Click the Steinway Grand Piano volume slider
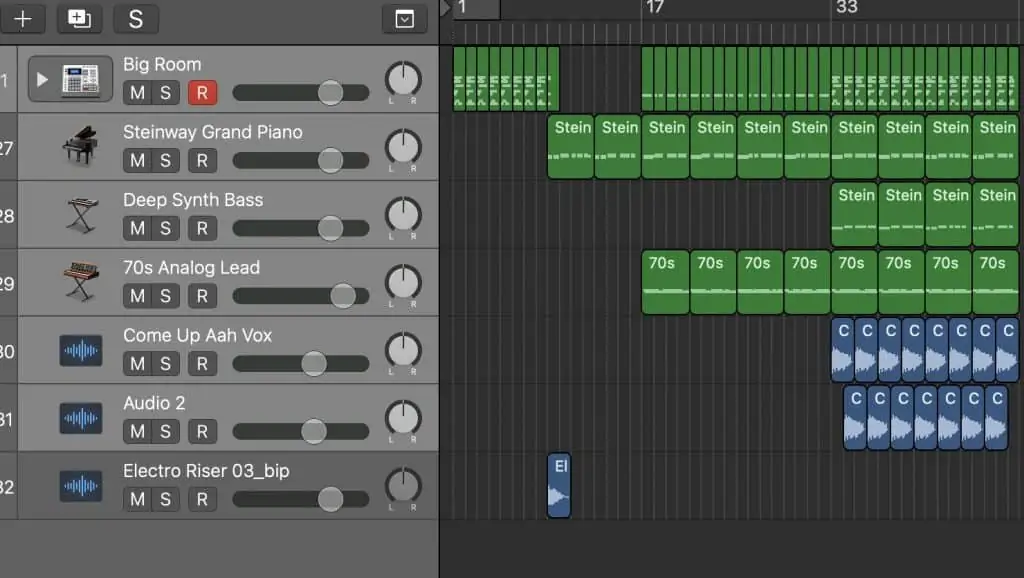 click(301, 161)
